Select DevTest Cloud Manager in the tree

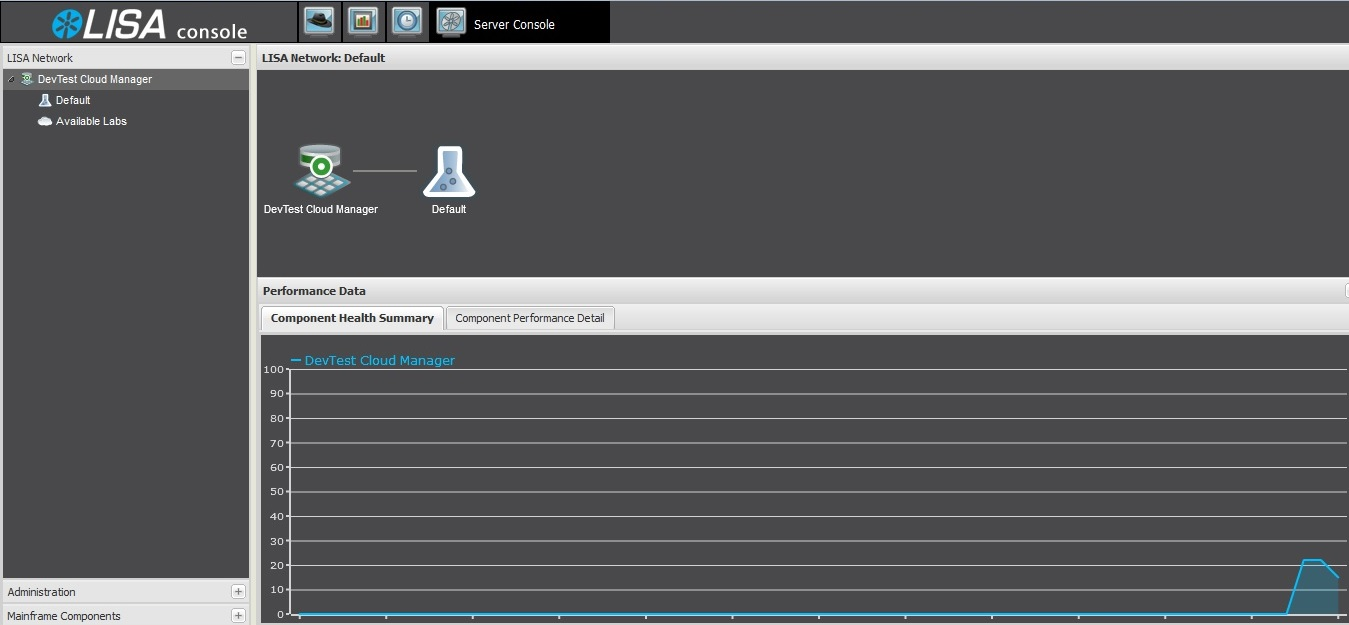95,79
